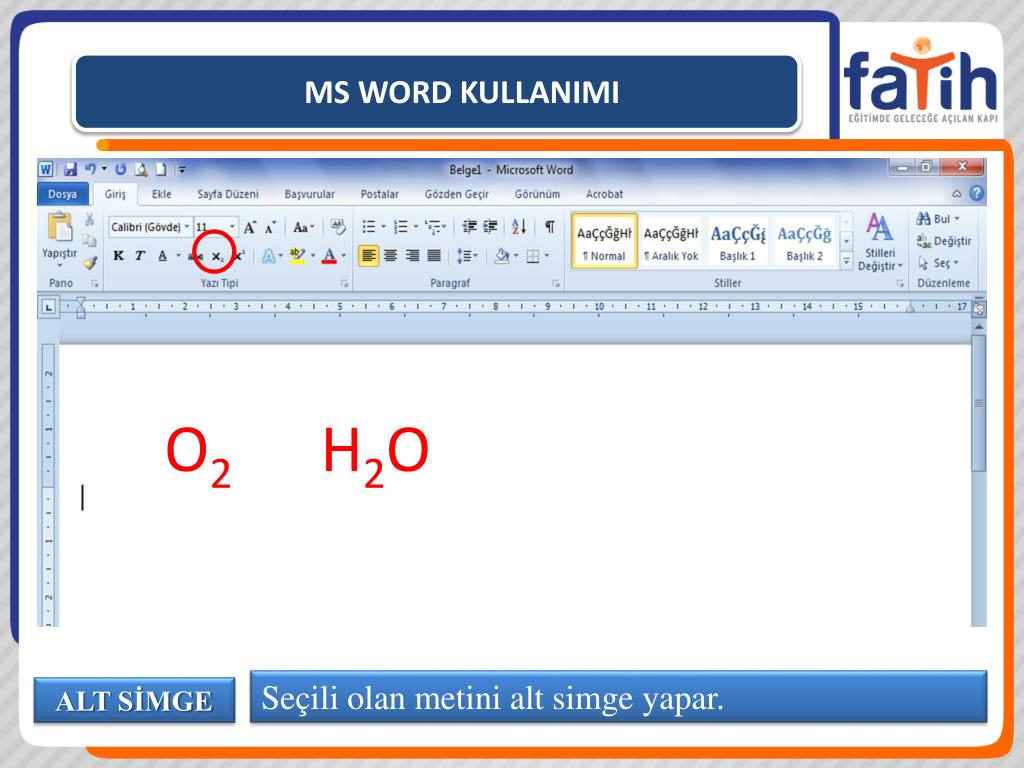Open Print Preview from quick access toolbar
The image size is (1024, 768).
pyautogui.click(x=141, y=170)
